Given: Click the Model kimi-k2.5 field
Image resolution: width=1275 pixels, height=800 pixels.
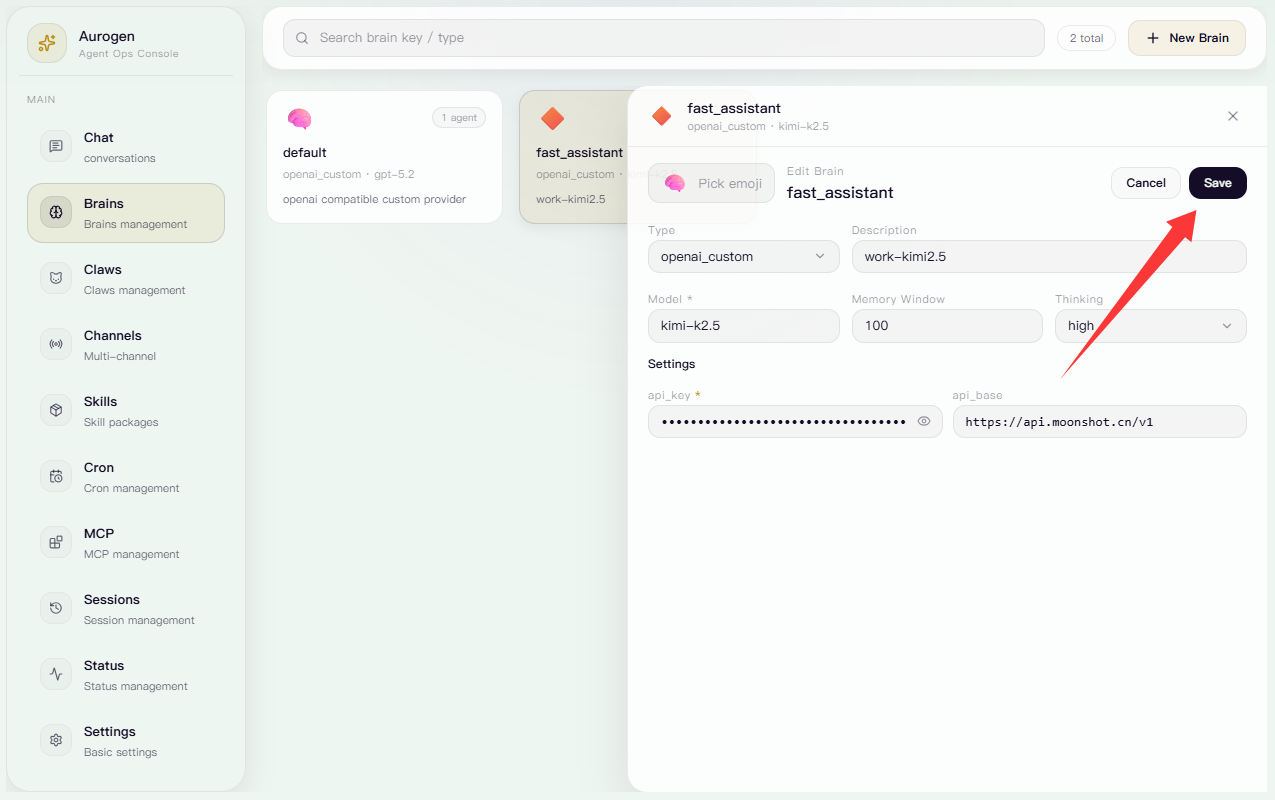Looking at the screenshot, I should pyautogui.click(x=744, y=325).
